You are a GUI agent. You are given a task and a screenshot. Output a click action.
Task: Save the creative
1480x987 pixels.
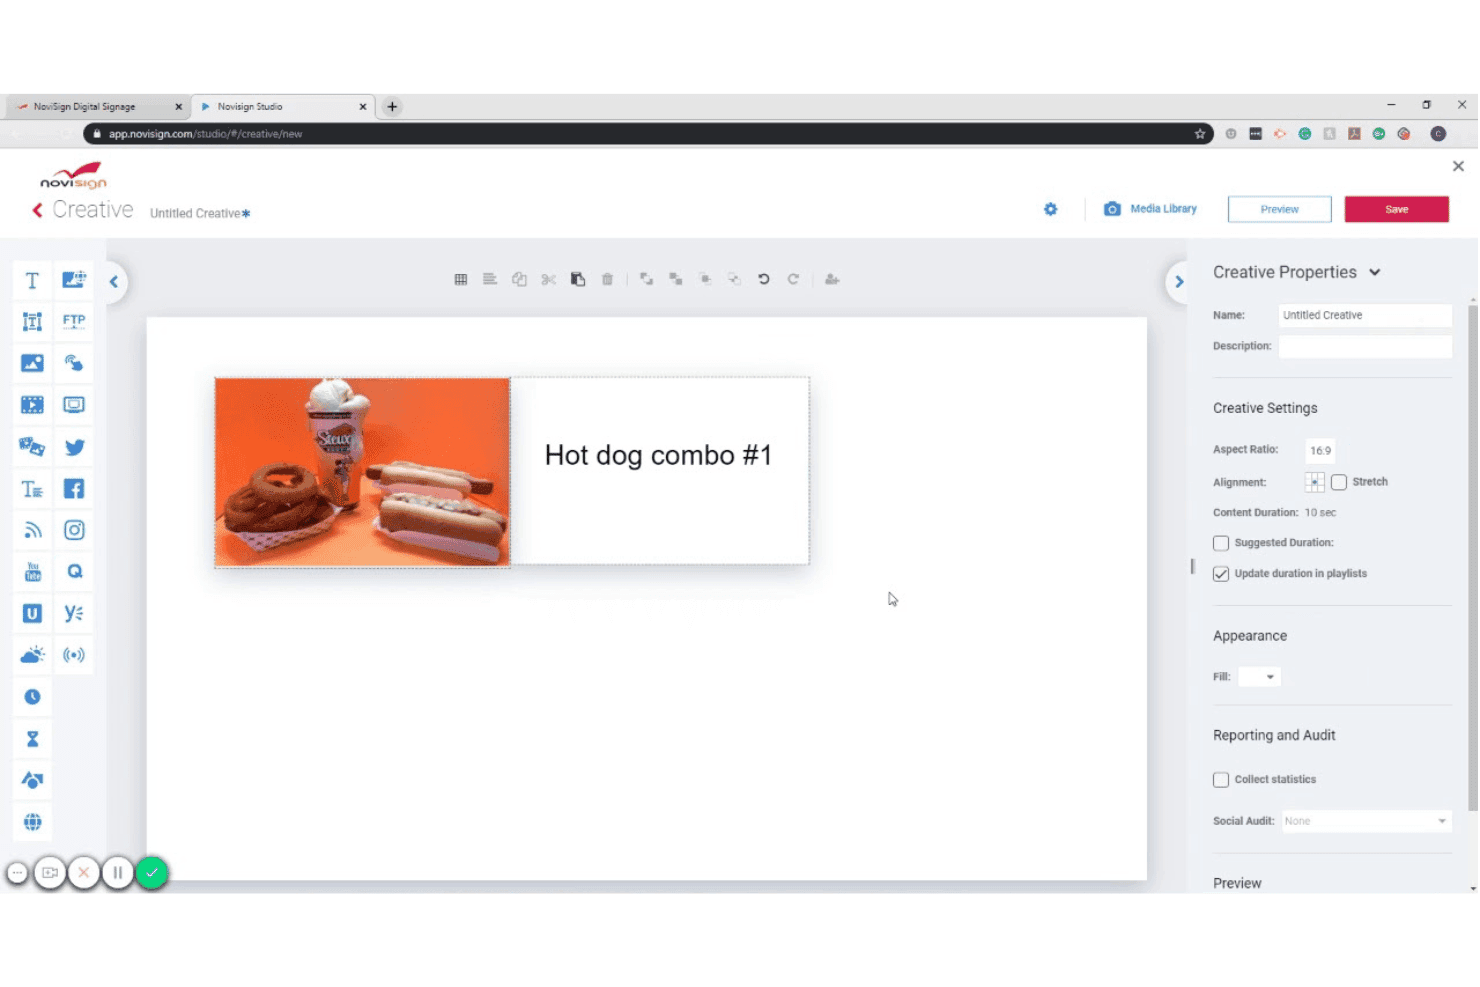tap(1397, 209)
